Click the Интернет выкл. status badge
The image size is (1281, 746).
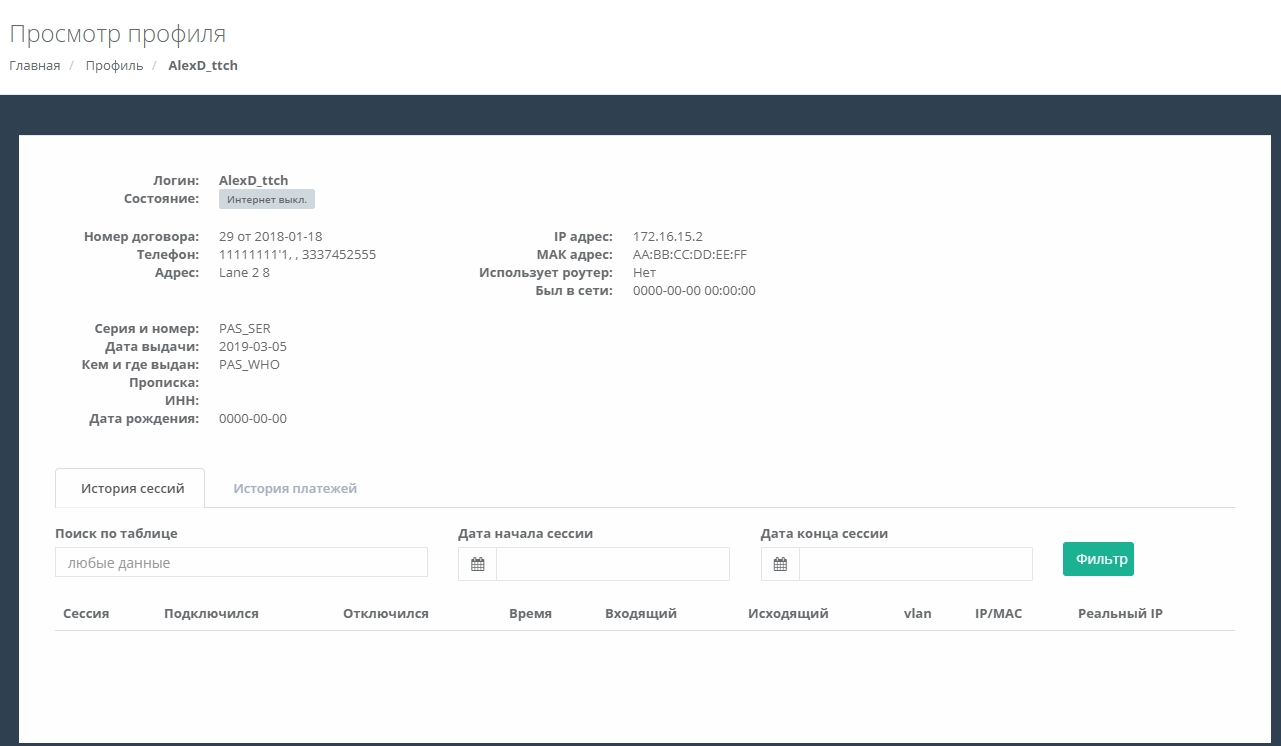tap(267, 200)
